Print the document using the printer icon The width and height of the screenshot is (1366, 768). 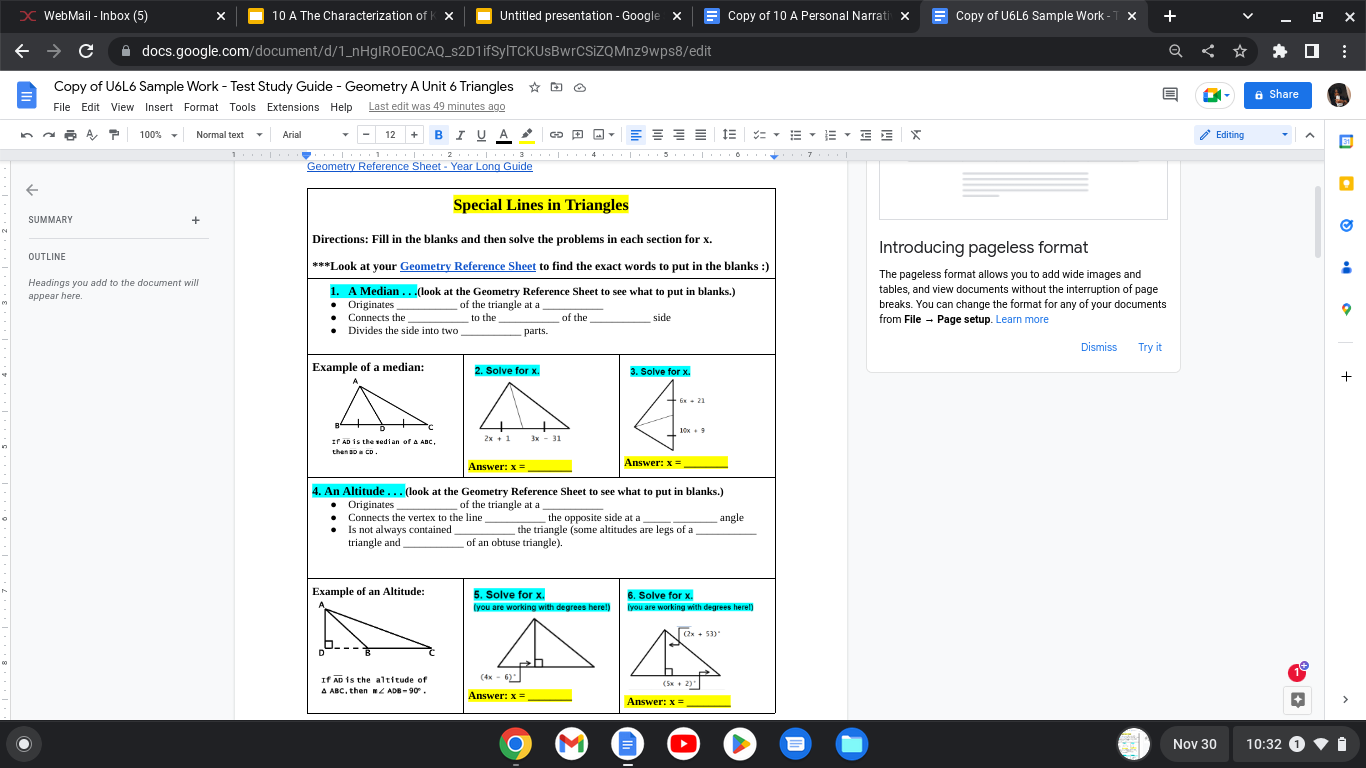pos(70,135)
